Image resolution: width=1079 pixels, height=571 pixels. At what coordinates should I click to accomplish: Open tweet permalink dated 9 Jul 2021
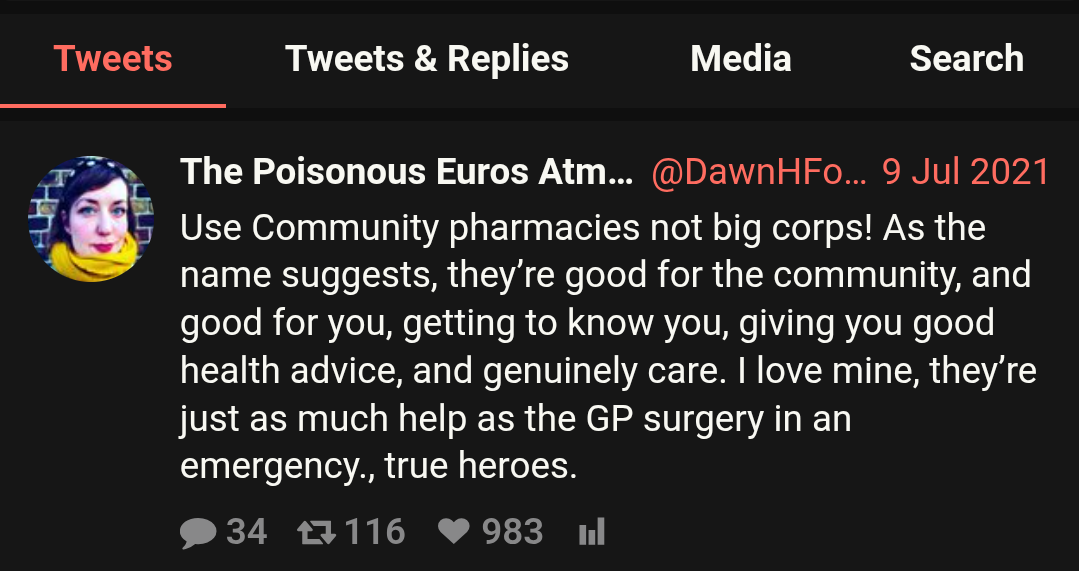coord(966,171)
